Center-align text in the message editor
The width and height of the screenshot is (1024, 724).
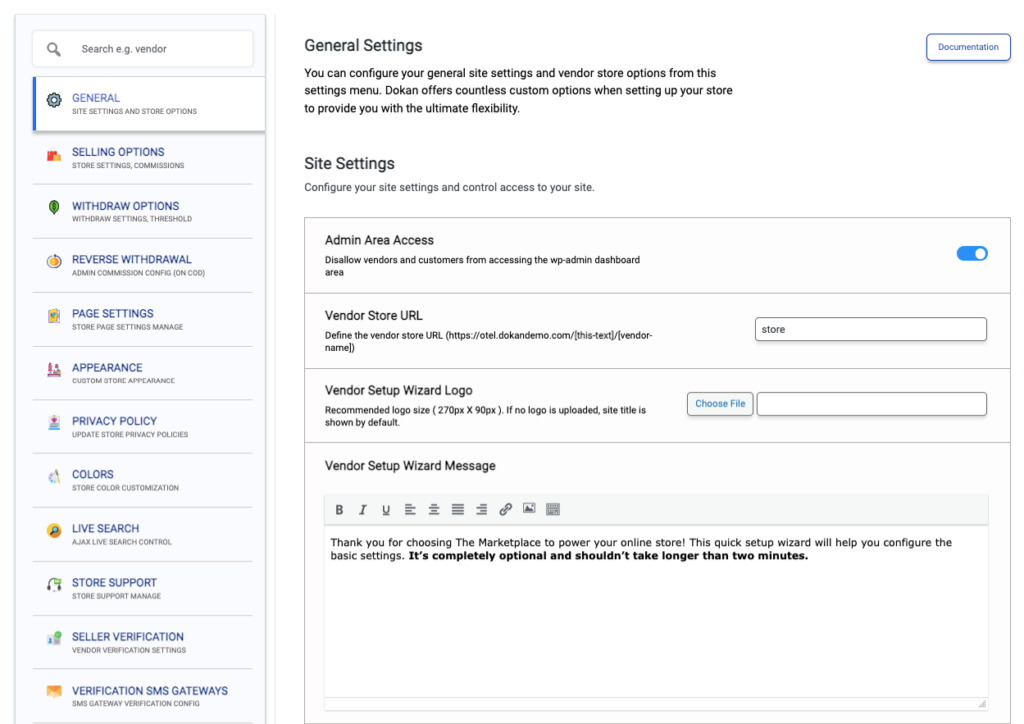coord(434,510)
